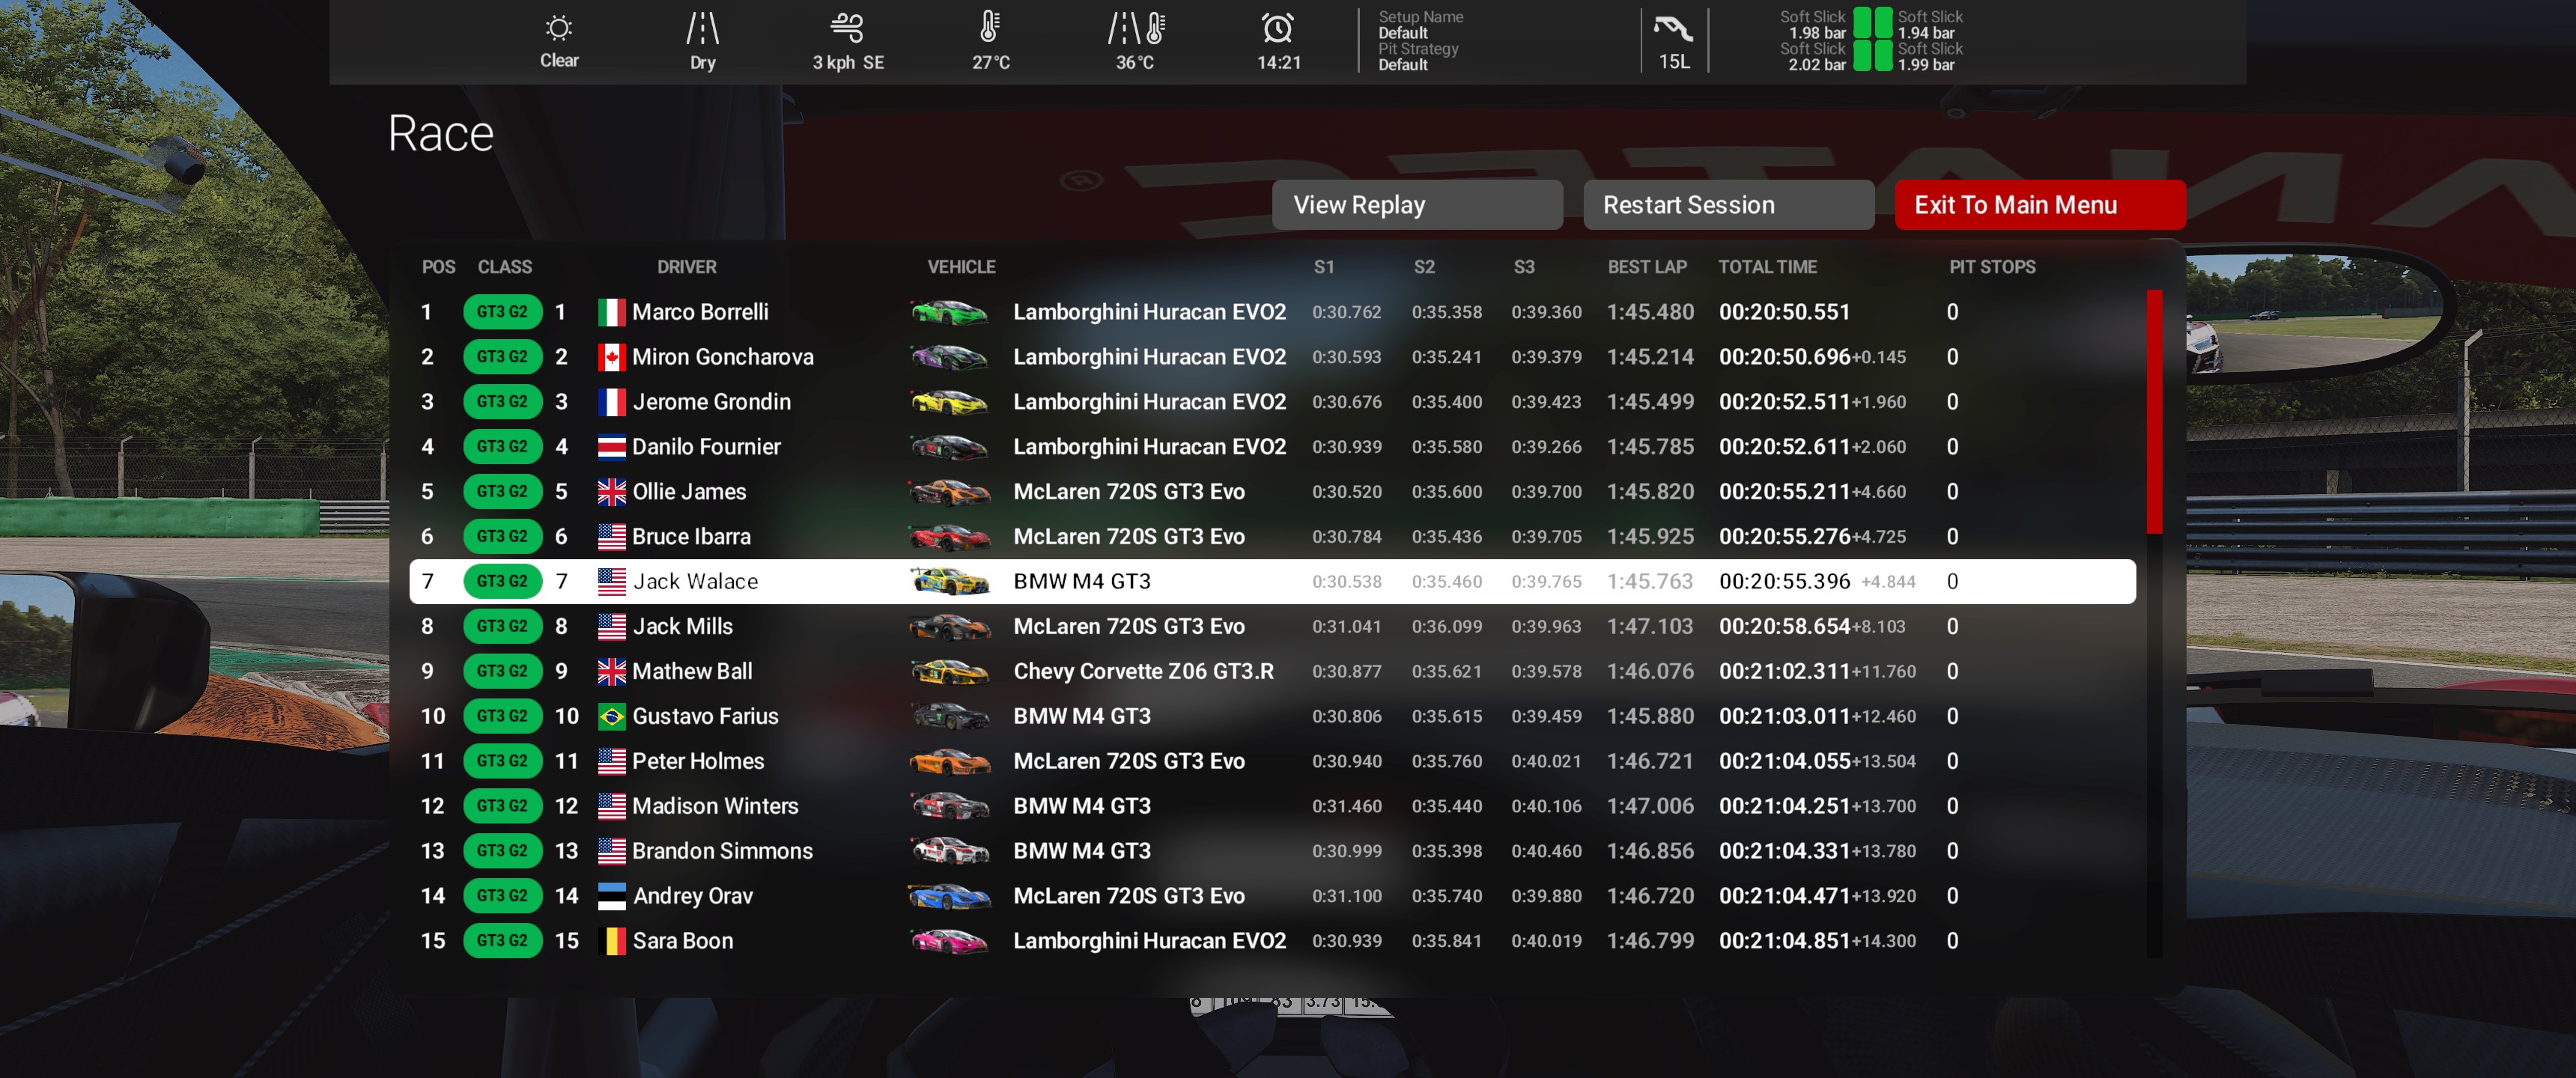
Task: Click the Restart Session button
Action: (x=1728, y=205)
